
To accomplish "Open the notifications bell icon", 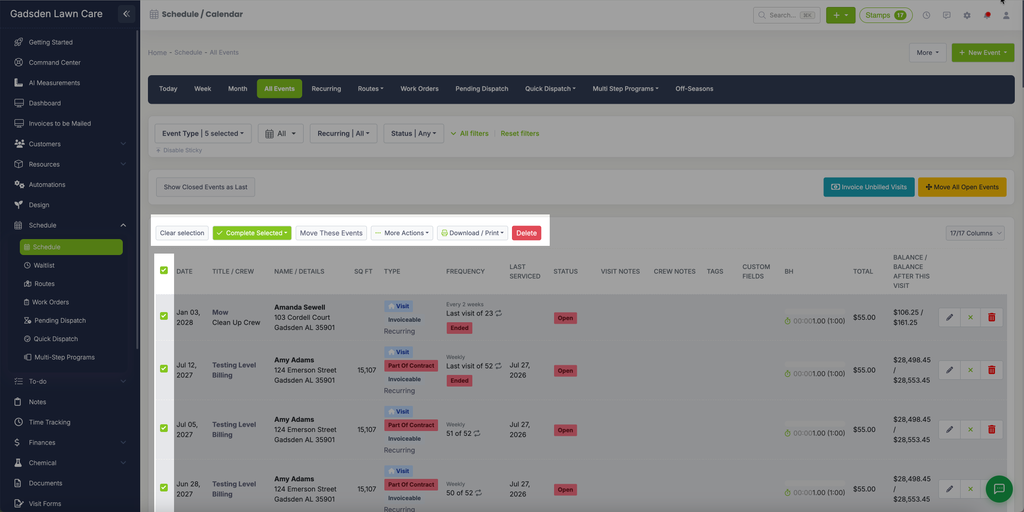I will click(987, 15).
